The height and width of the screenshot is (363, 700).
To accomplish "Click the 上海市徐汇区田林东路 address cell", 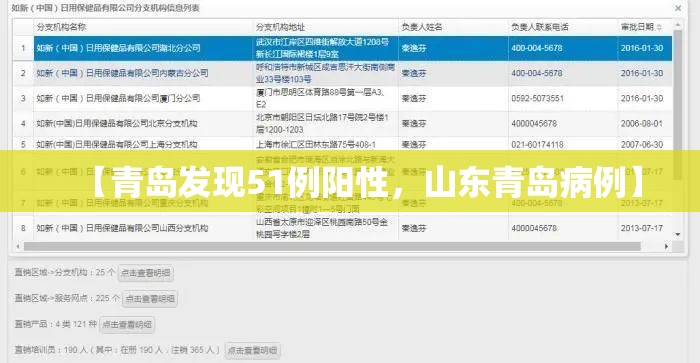I will point(316,144).
